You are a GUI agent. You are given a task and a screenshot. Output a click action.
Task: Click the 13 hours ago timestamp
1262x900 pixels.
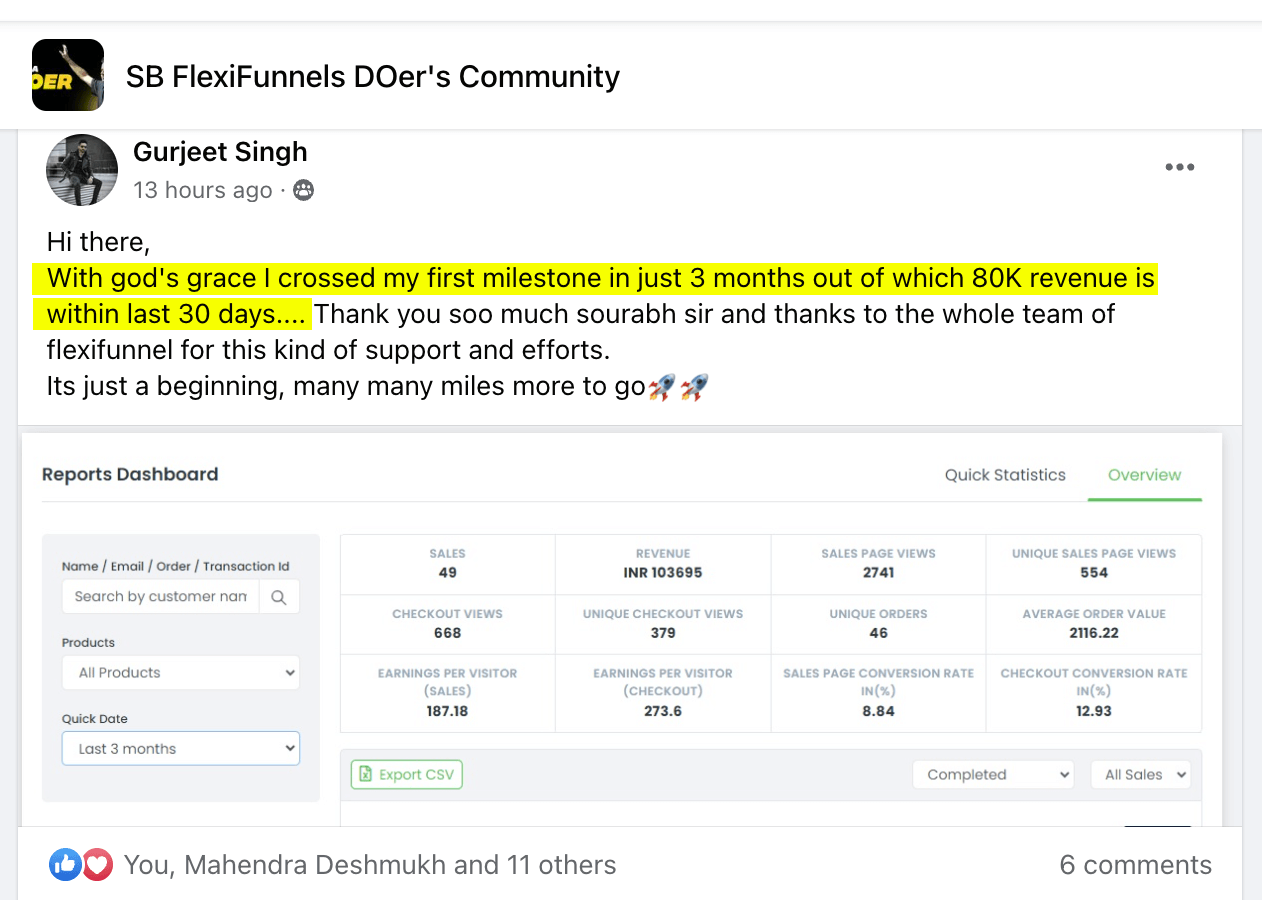[x=202, y=190]
